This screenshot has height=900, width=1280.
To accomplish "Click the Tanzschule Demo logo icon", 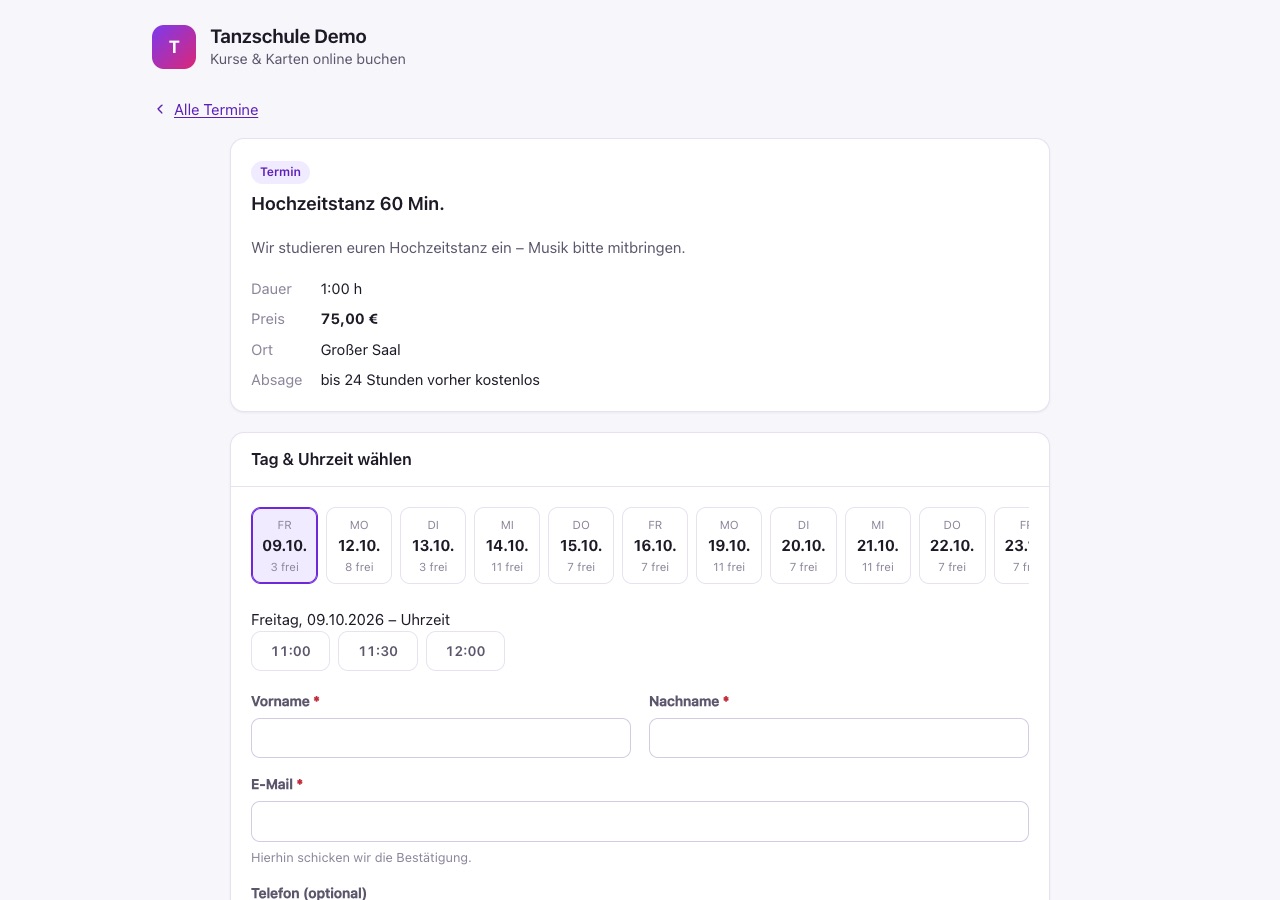I will tap(174, 47).
